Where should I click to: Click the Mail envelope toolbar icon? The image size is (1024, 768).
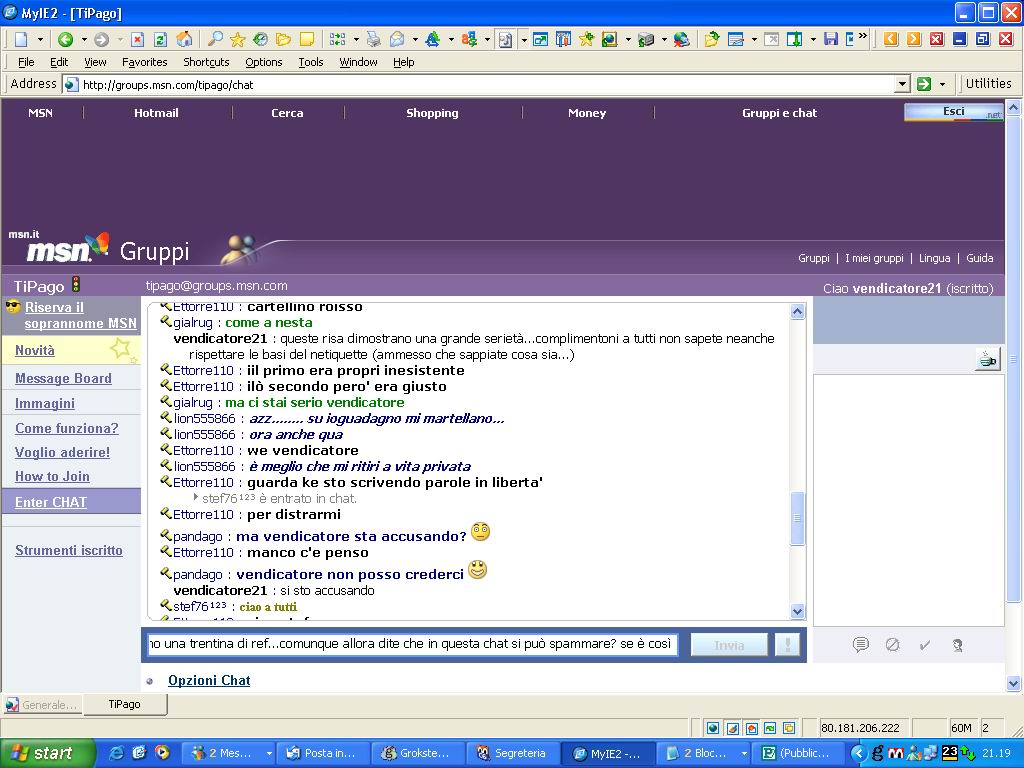click(397, 40)
